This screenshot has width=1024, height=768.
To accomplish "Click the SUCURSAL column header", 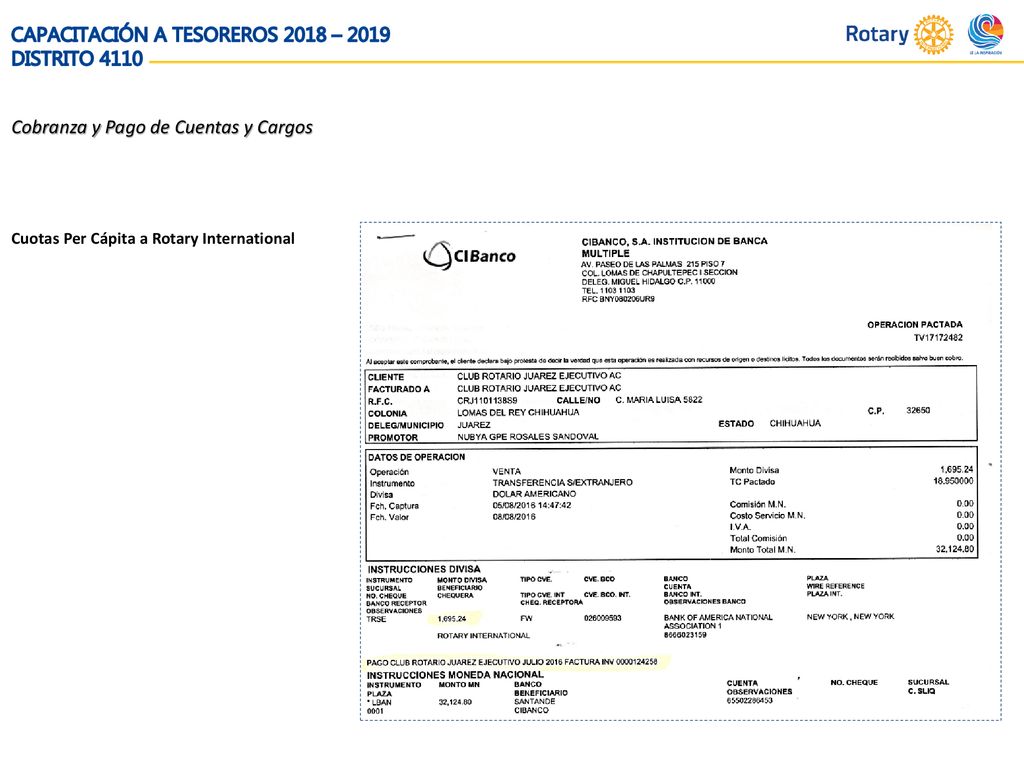I will click(928, 682).
